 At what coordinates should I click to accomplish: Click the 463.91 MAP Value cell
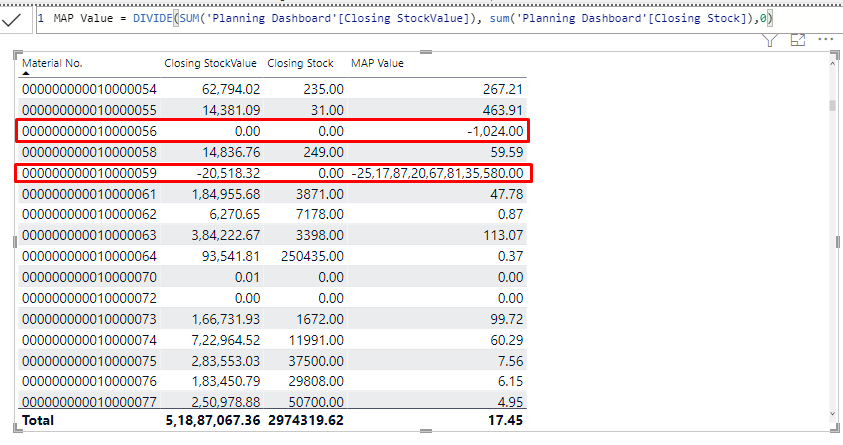point(503,110)
